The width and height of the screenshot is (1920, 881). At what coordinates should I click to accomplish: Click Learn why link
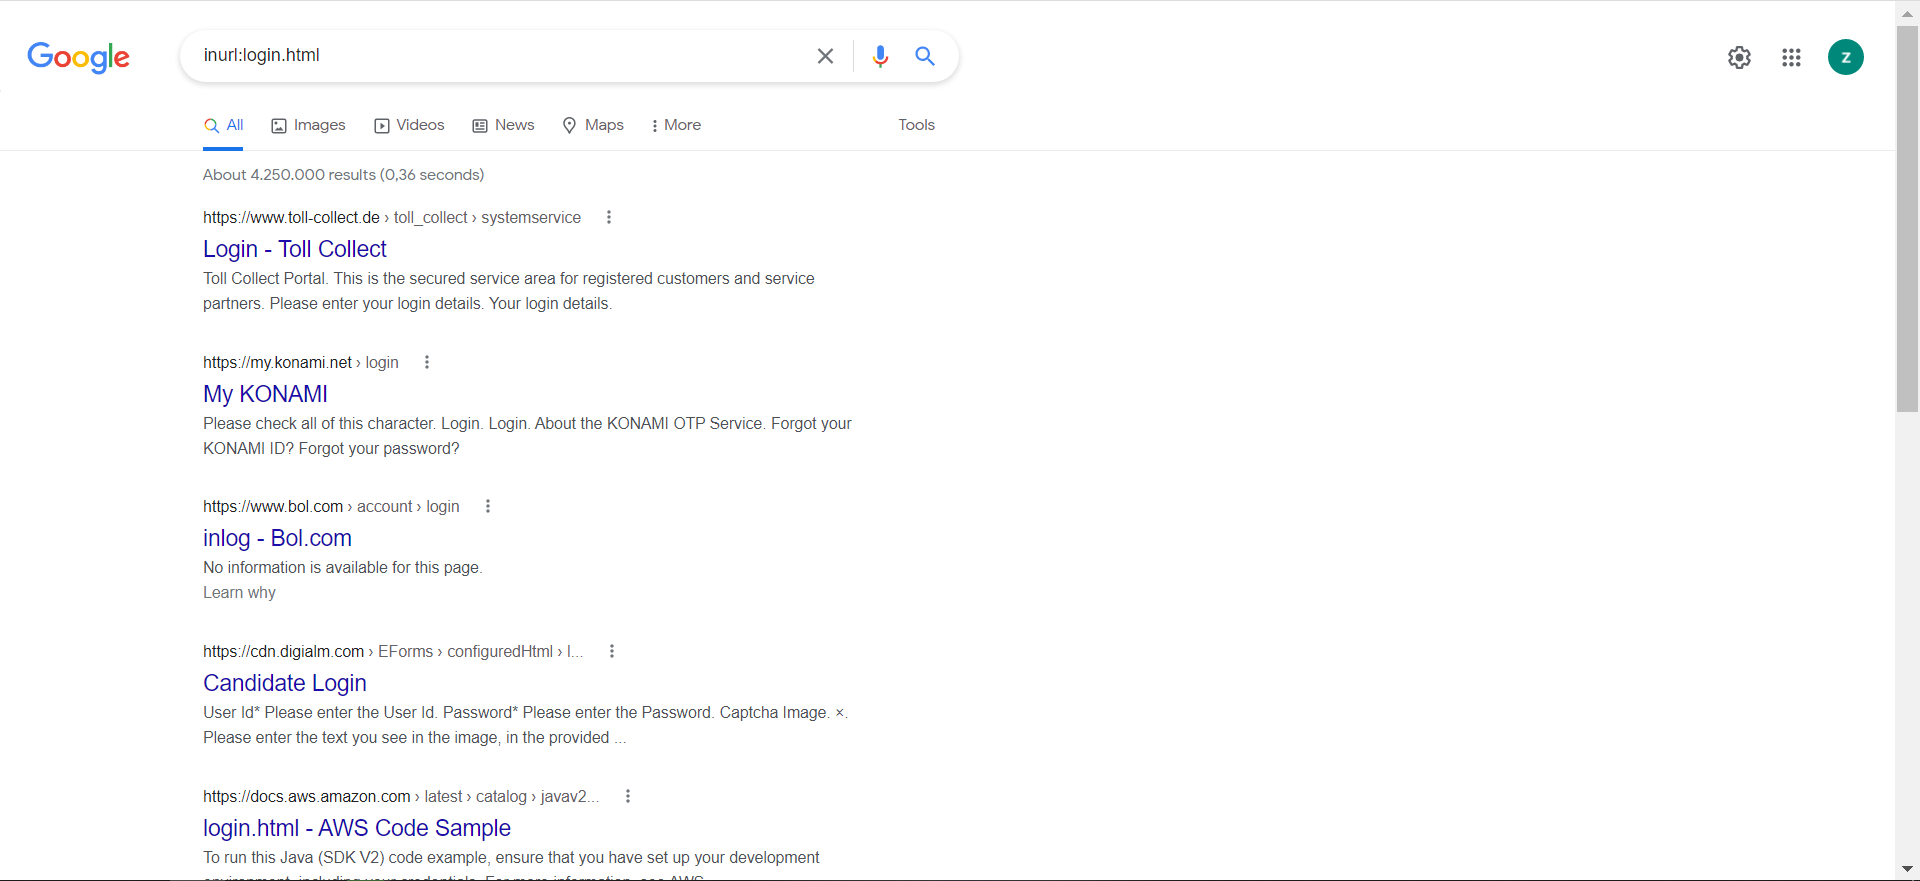[x=239, y=593]
